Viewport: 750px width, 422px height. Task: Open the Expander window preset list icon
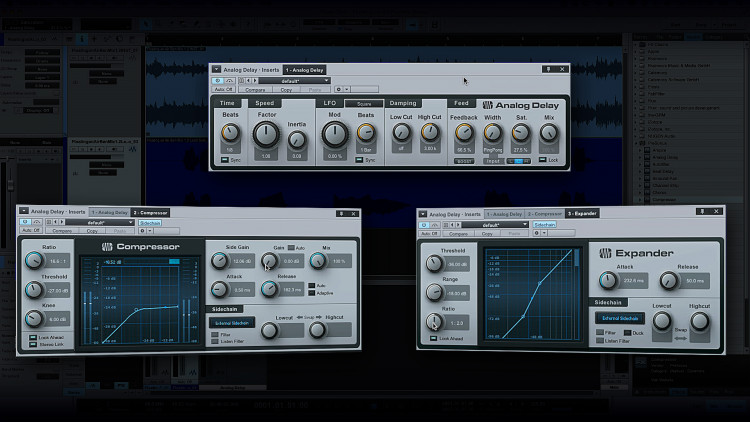click(446, 225)
